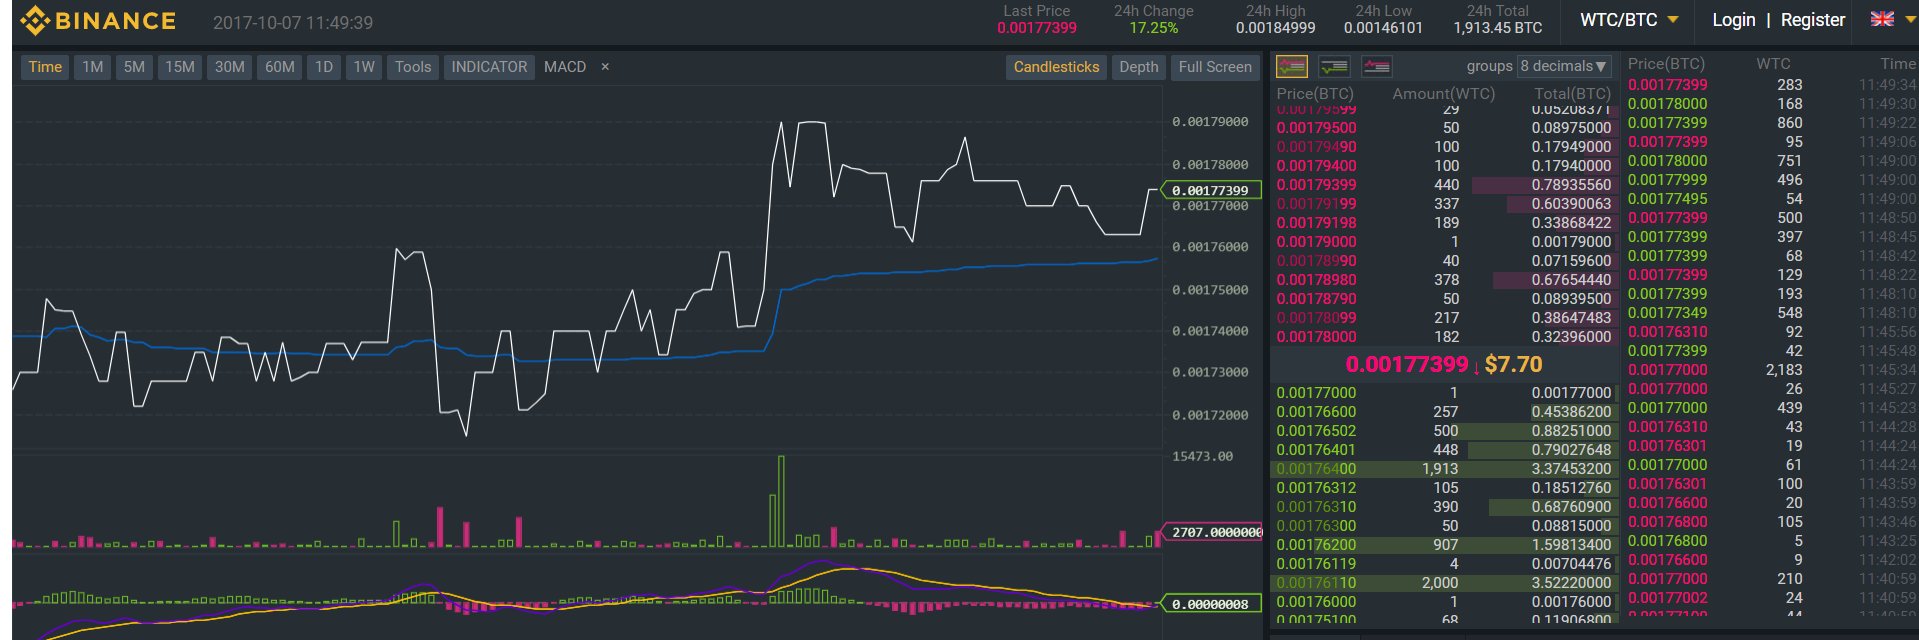Show both bids and asks order book view

[1292, 67]
